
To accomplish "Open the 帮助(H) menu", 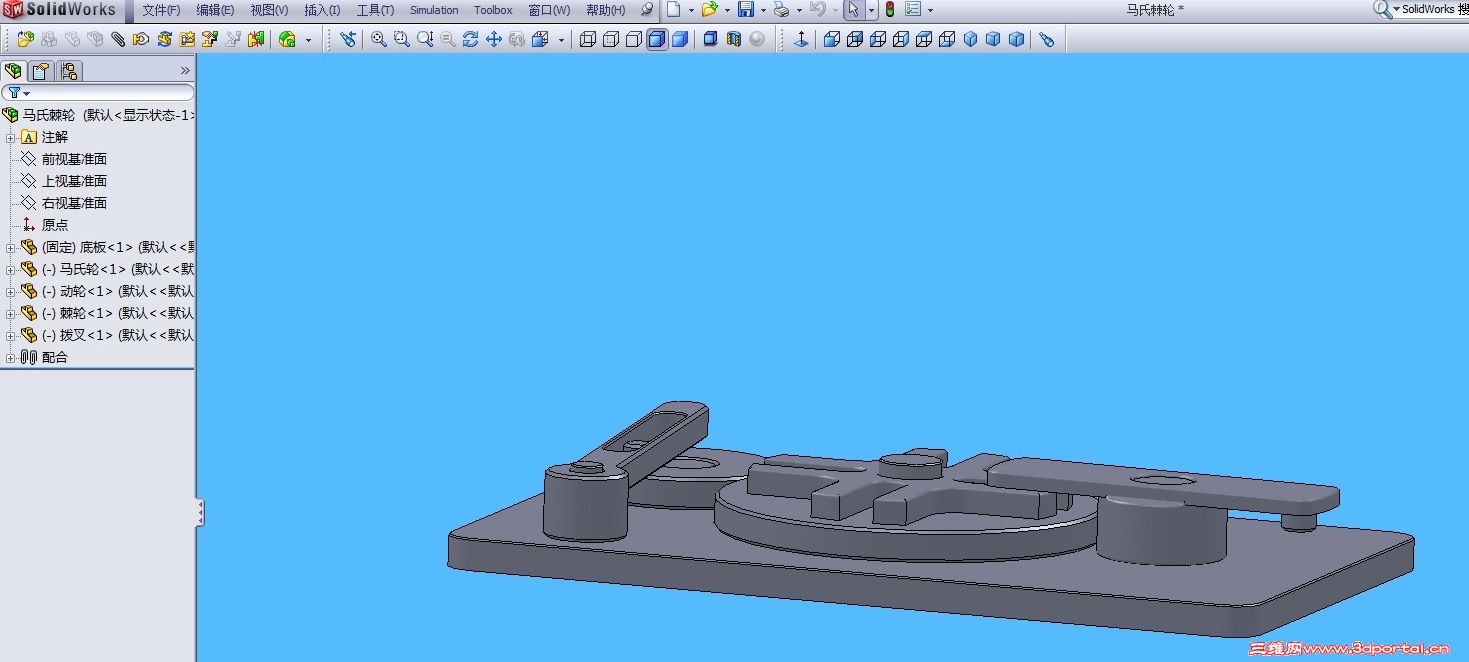I will point(606,10).
